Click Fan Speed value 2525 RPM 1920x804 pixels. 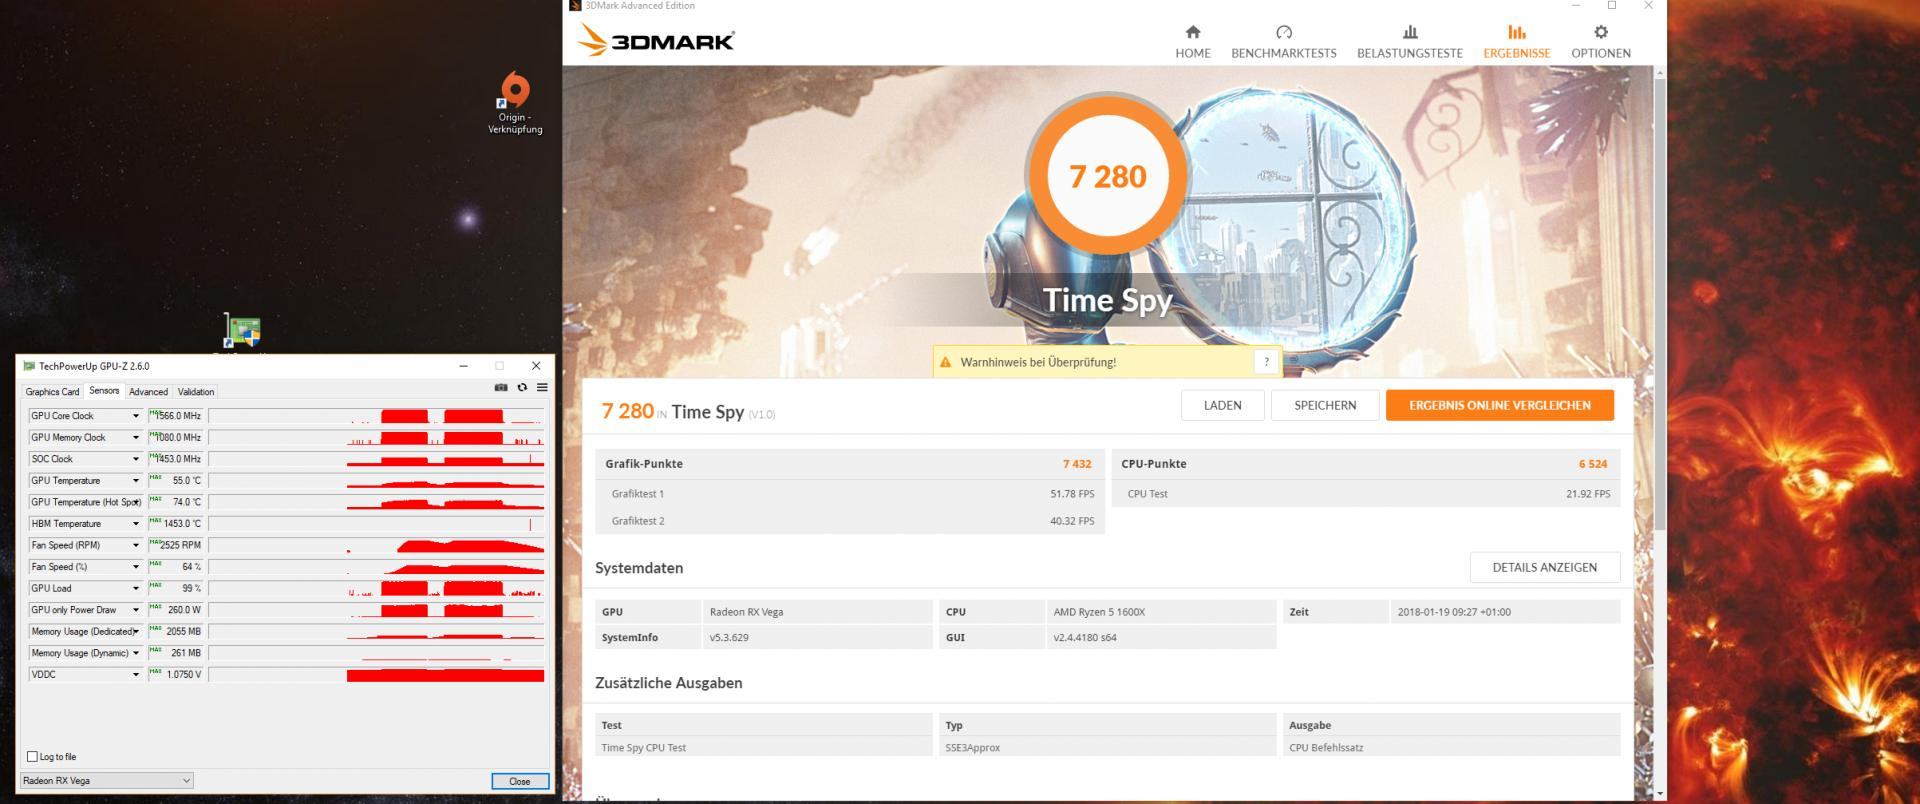(176, 546)
